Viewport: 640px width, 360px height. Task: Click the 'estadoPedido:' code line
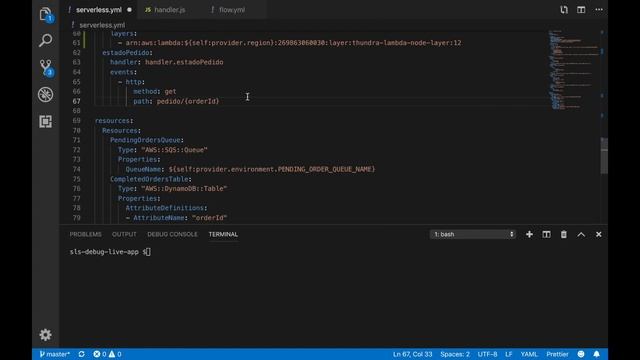pos(127,53)
